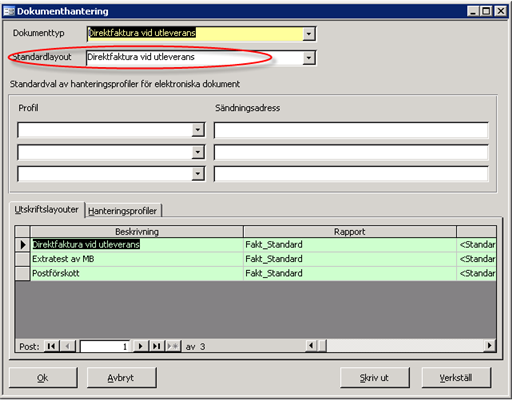The image size is (512, 400).
Task: Open first Profil combo box arrow
Action: click(x=198, y=130)
